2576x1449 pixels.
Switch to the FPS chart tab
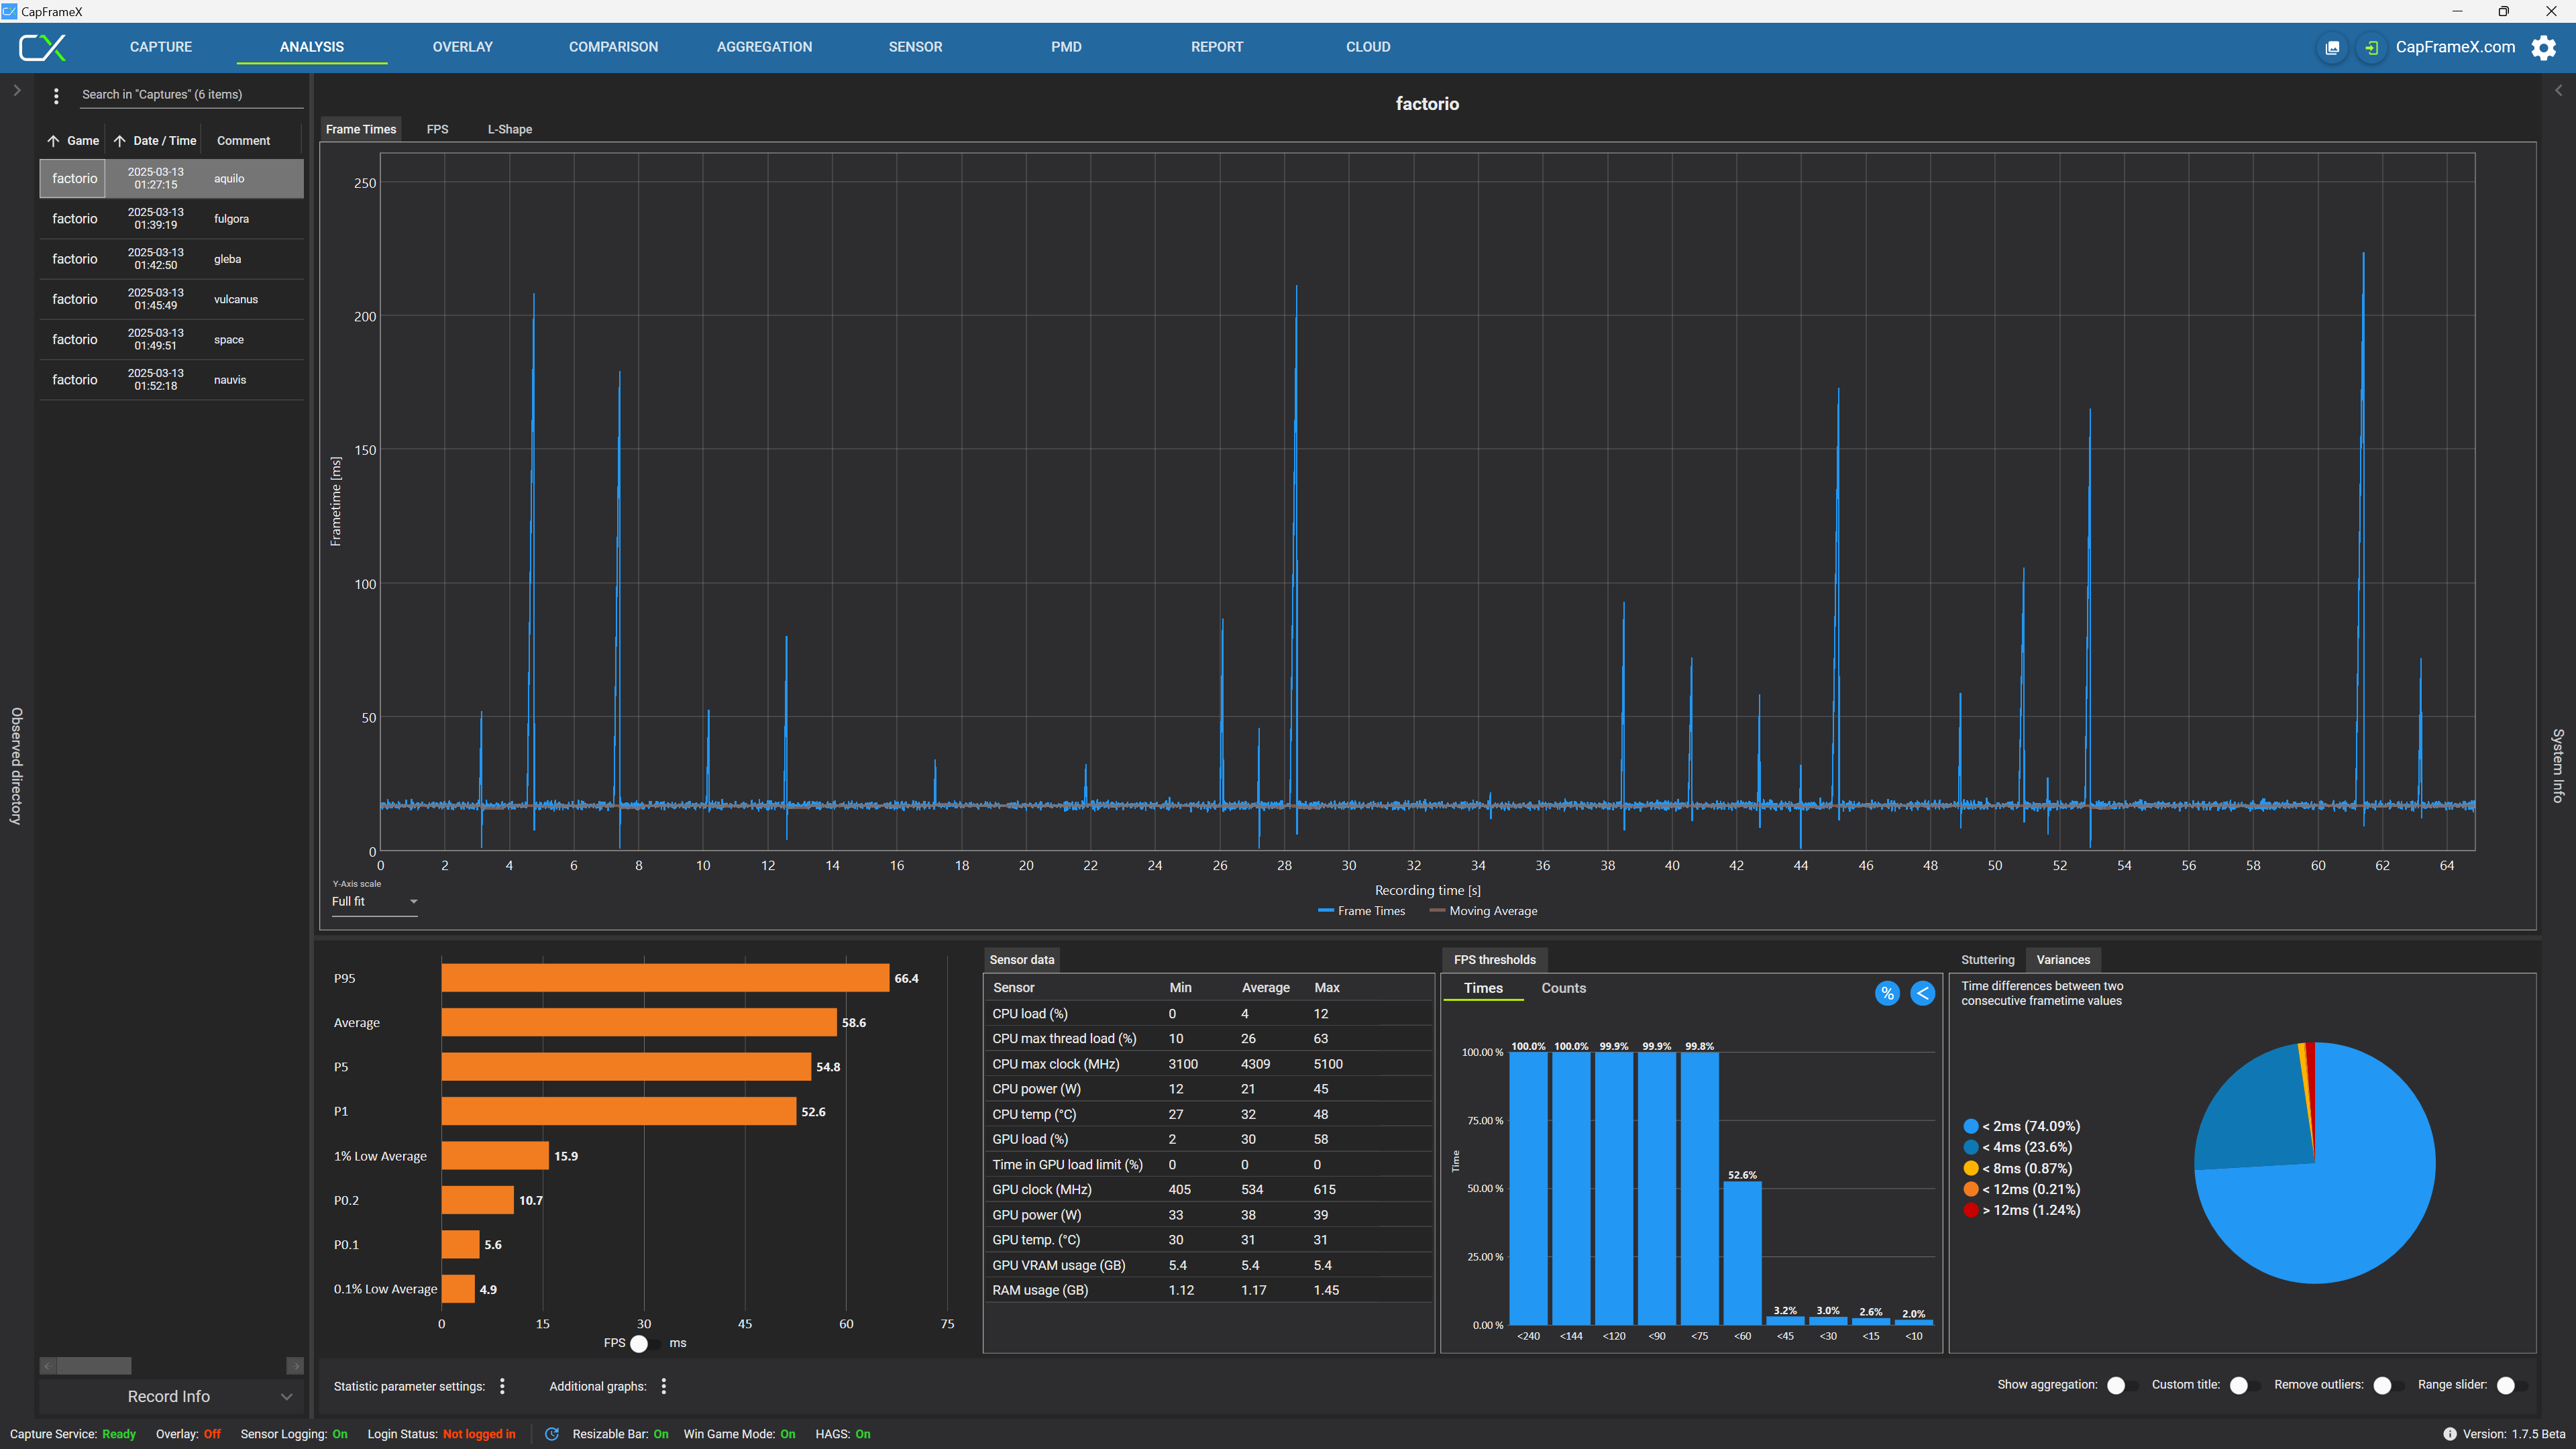[x=437, y=129]
